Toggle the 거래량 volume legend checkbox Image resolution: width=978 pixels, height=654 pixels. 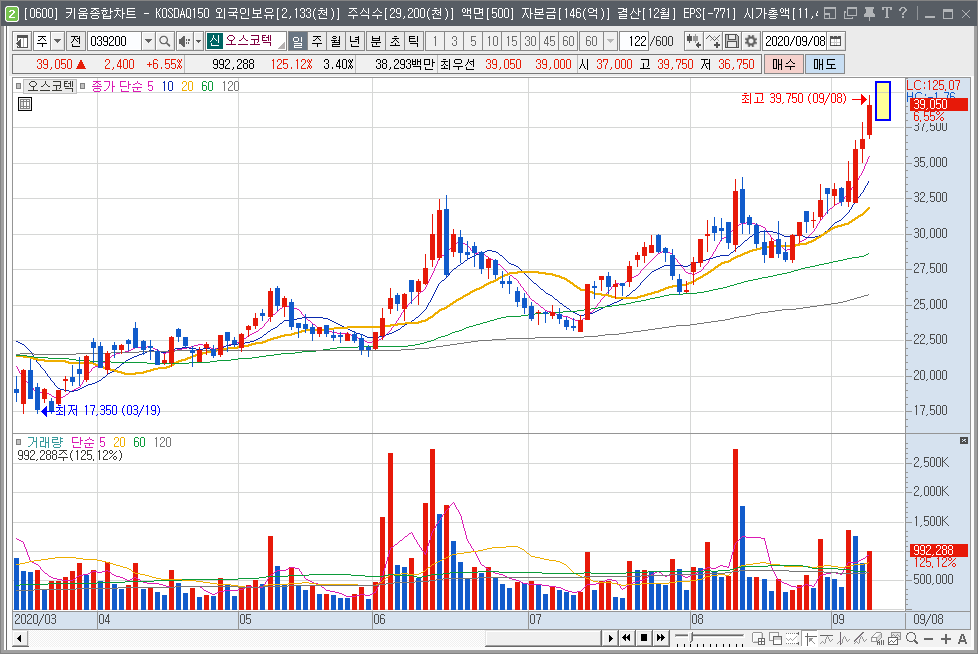(19, 442)
